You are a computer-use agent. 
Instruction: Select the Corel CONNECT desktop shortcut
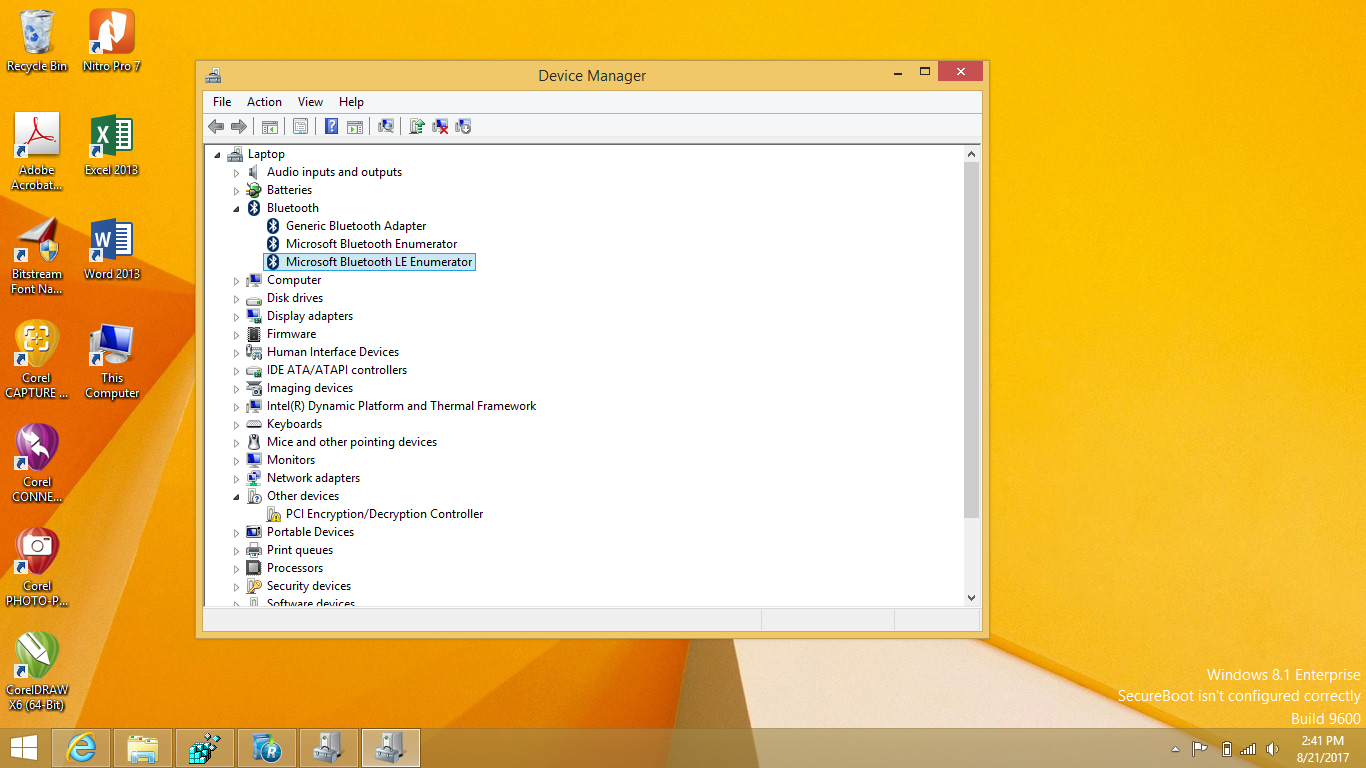click(37, 464)
